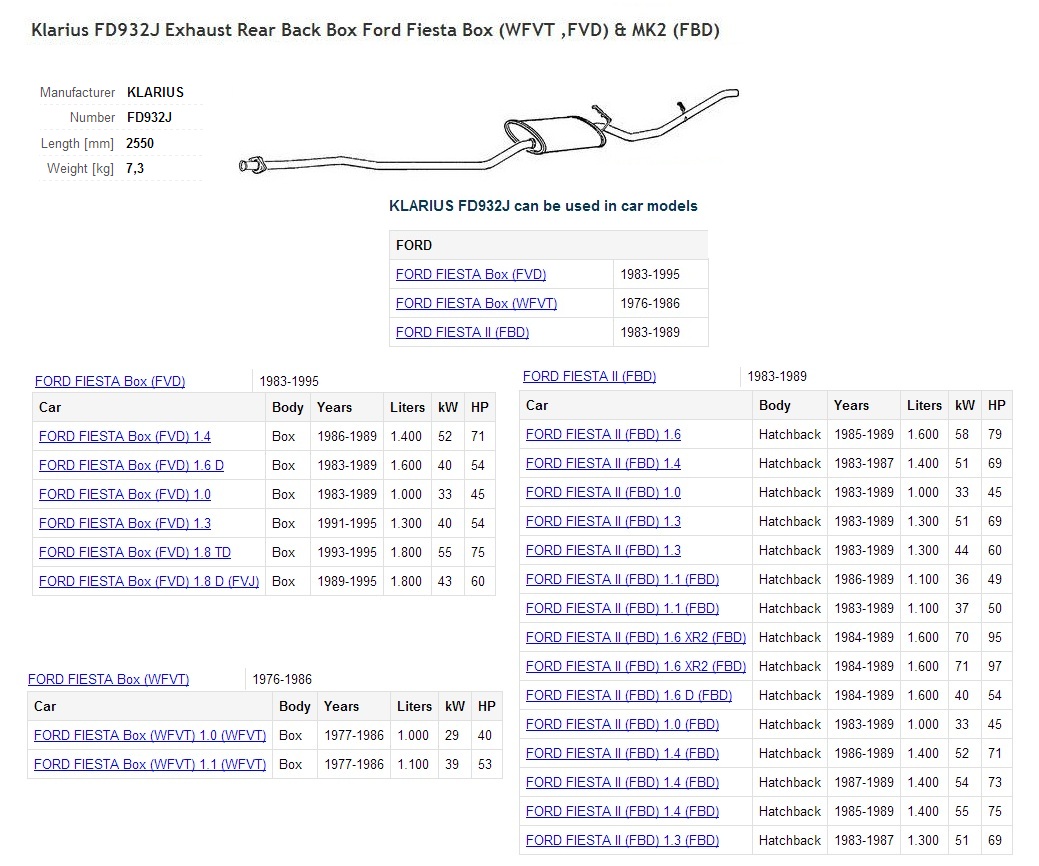
Task: Open FORD FIESTA II (FBD) 1.4 link, 1983-1987
Action: coord(603,464)
